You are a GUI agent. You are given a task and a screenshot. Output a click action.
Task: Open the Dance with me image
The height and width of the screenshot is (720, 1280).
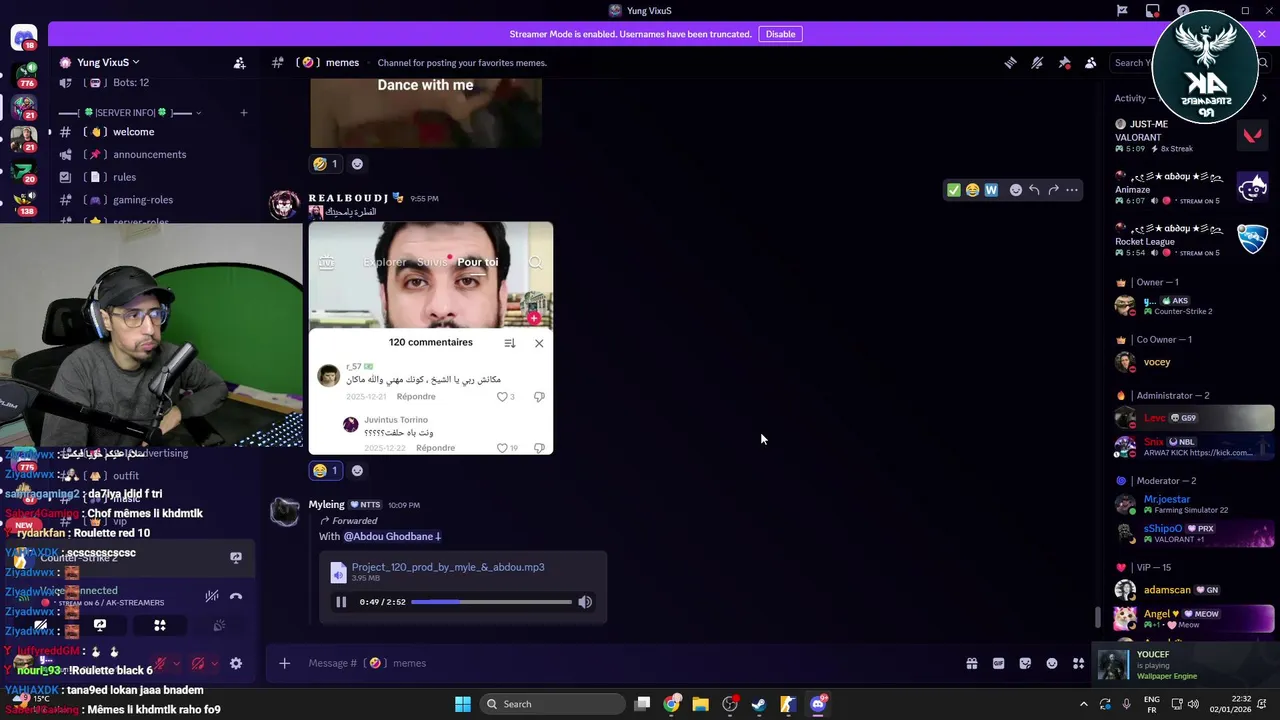click(x=426, y=111)
